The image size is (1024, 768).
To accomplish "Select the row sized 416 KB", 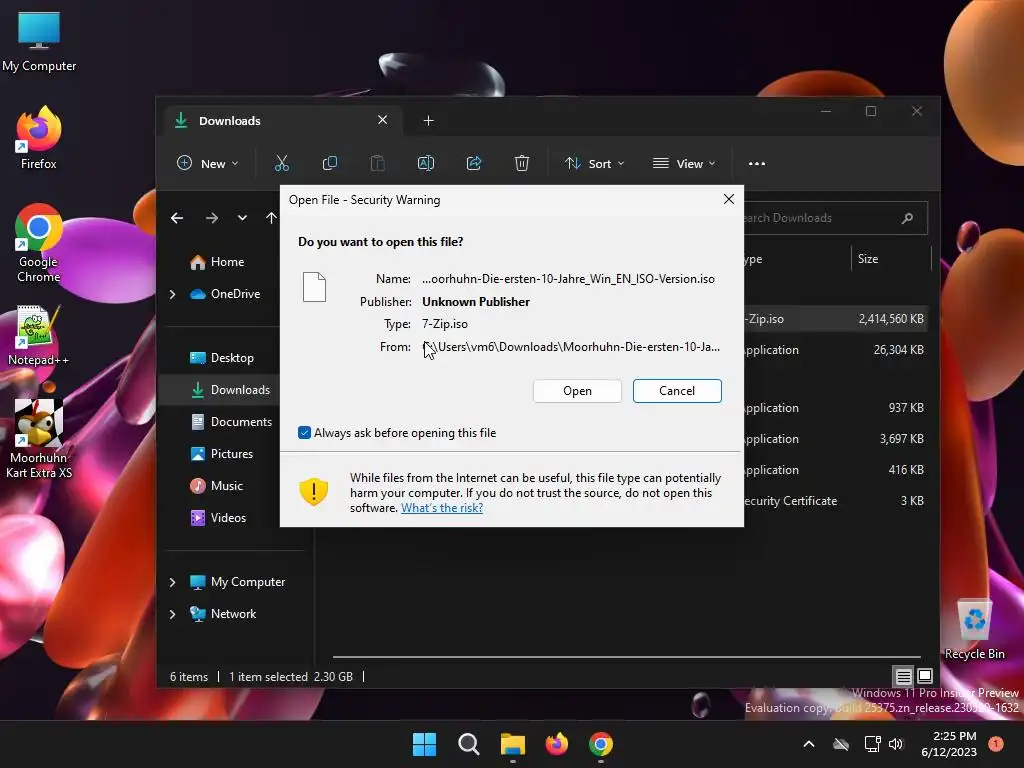I will (x=835, y=470).
